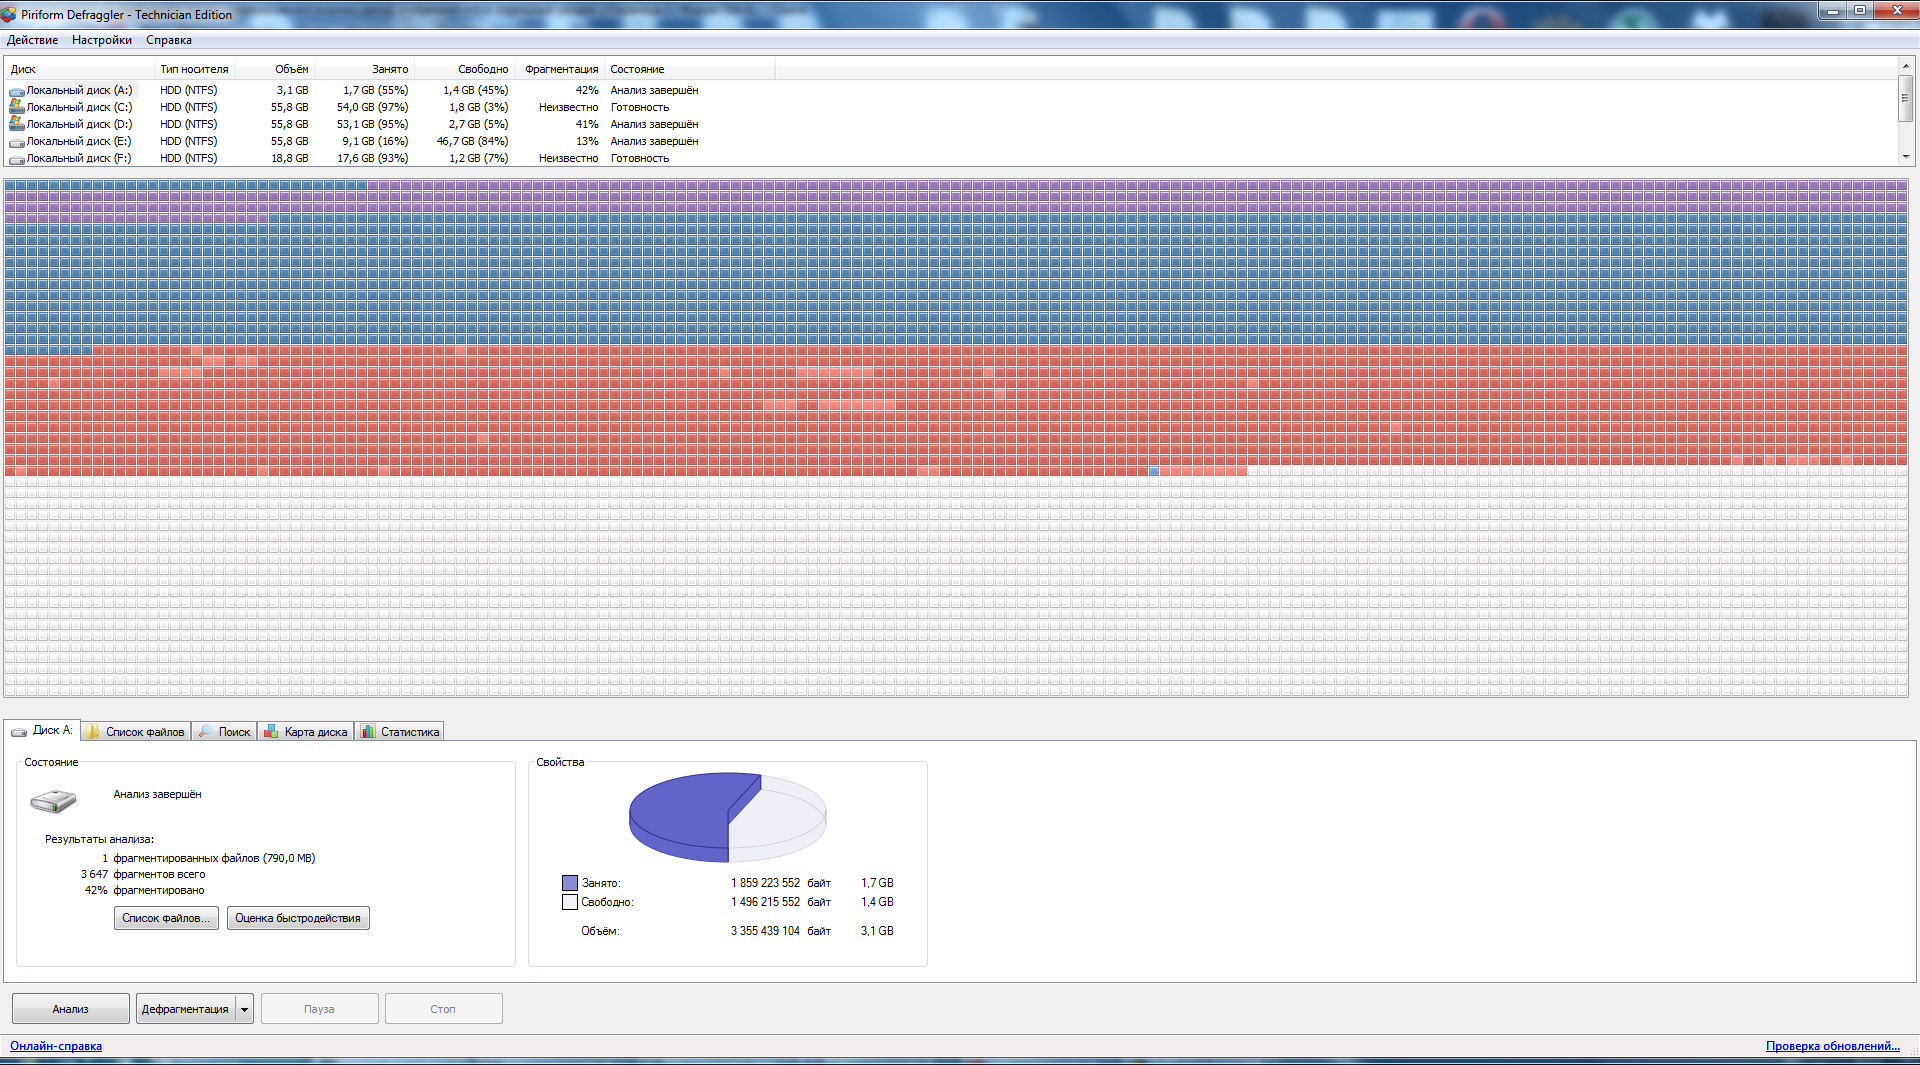The image size is (1920, 1065).
Task: Open the Действие menu
Action: point(32,40)
